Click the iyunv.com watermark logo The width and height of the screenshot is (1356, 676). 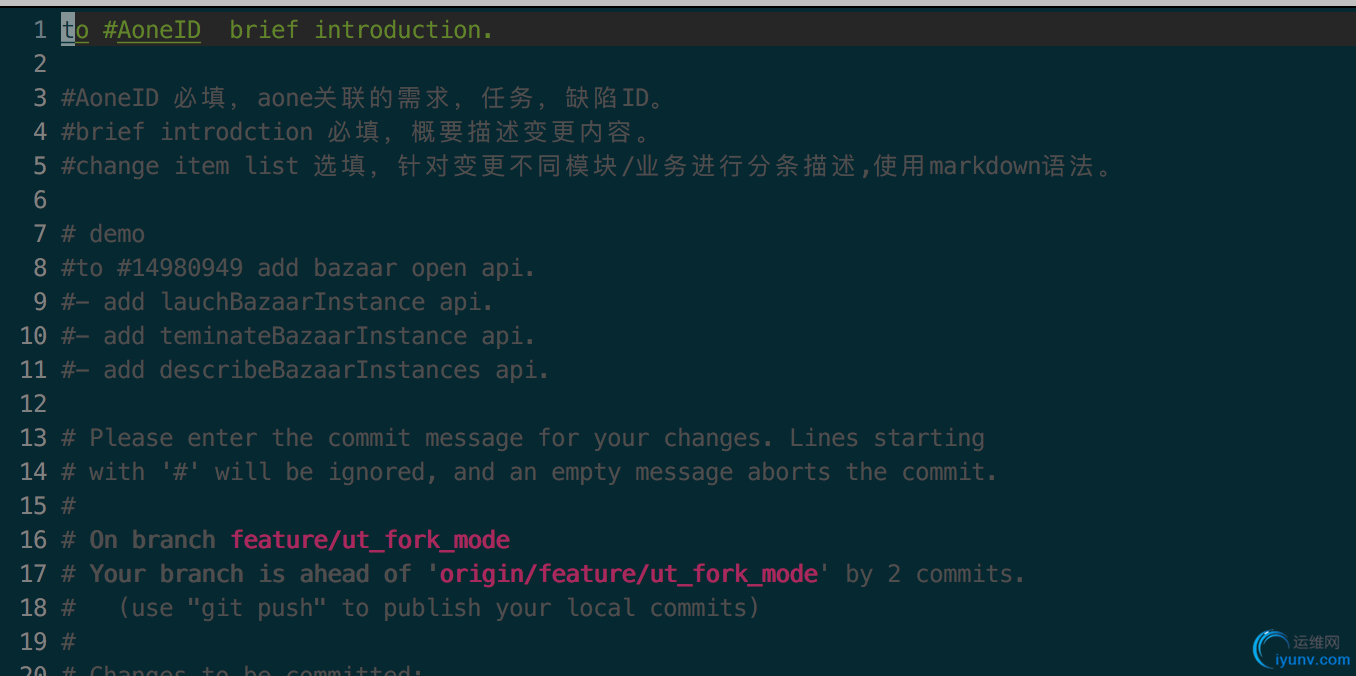pyautogui.click(x=1302, y=650)
